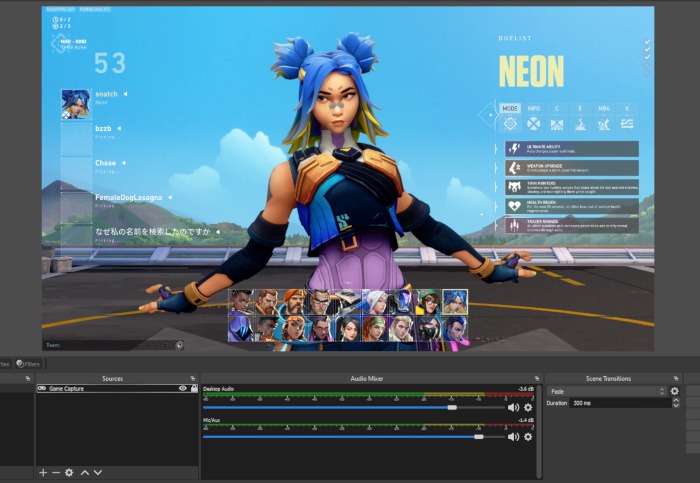Remove selected source with minus icon

pos(56,472)
